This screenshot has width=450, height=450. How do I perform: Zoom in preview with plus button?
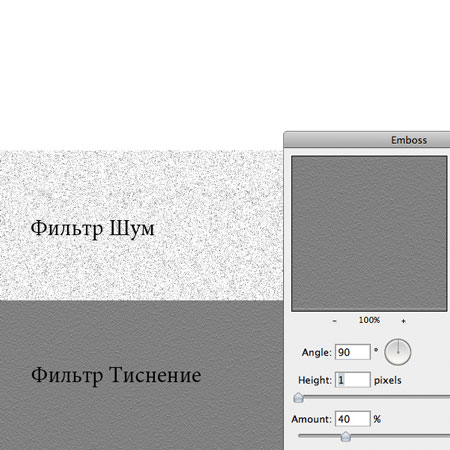(403, 321)
